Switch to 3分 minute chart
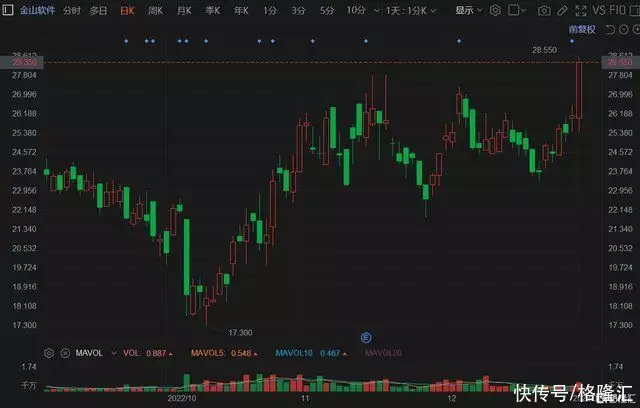 point(298,11)
